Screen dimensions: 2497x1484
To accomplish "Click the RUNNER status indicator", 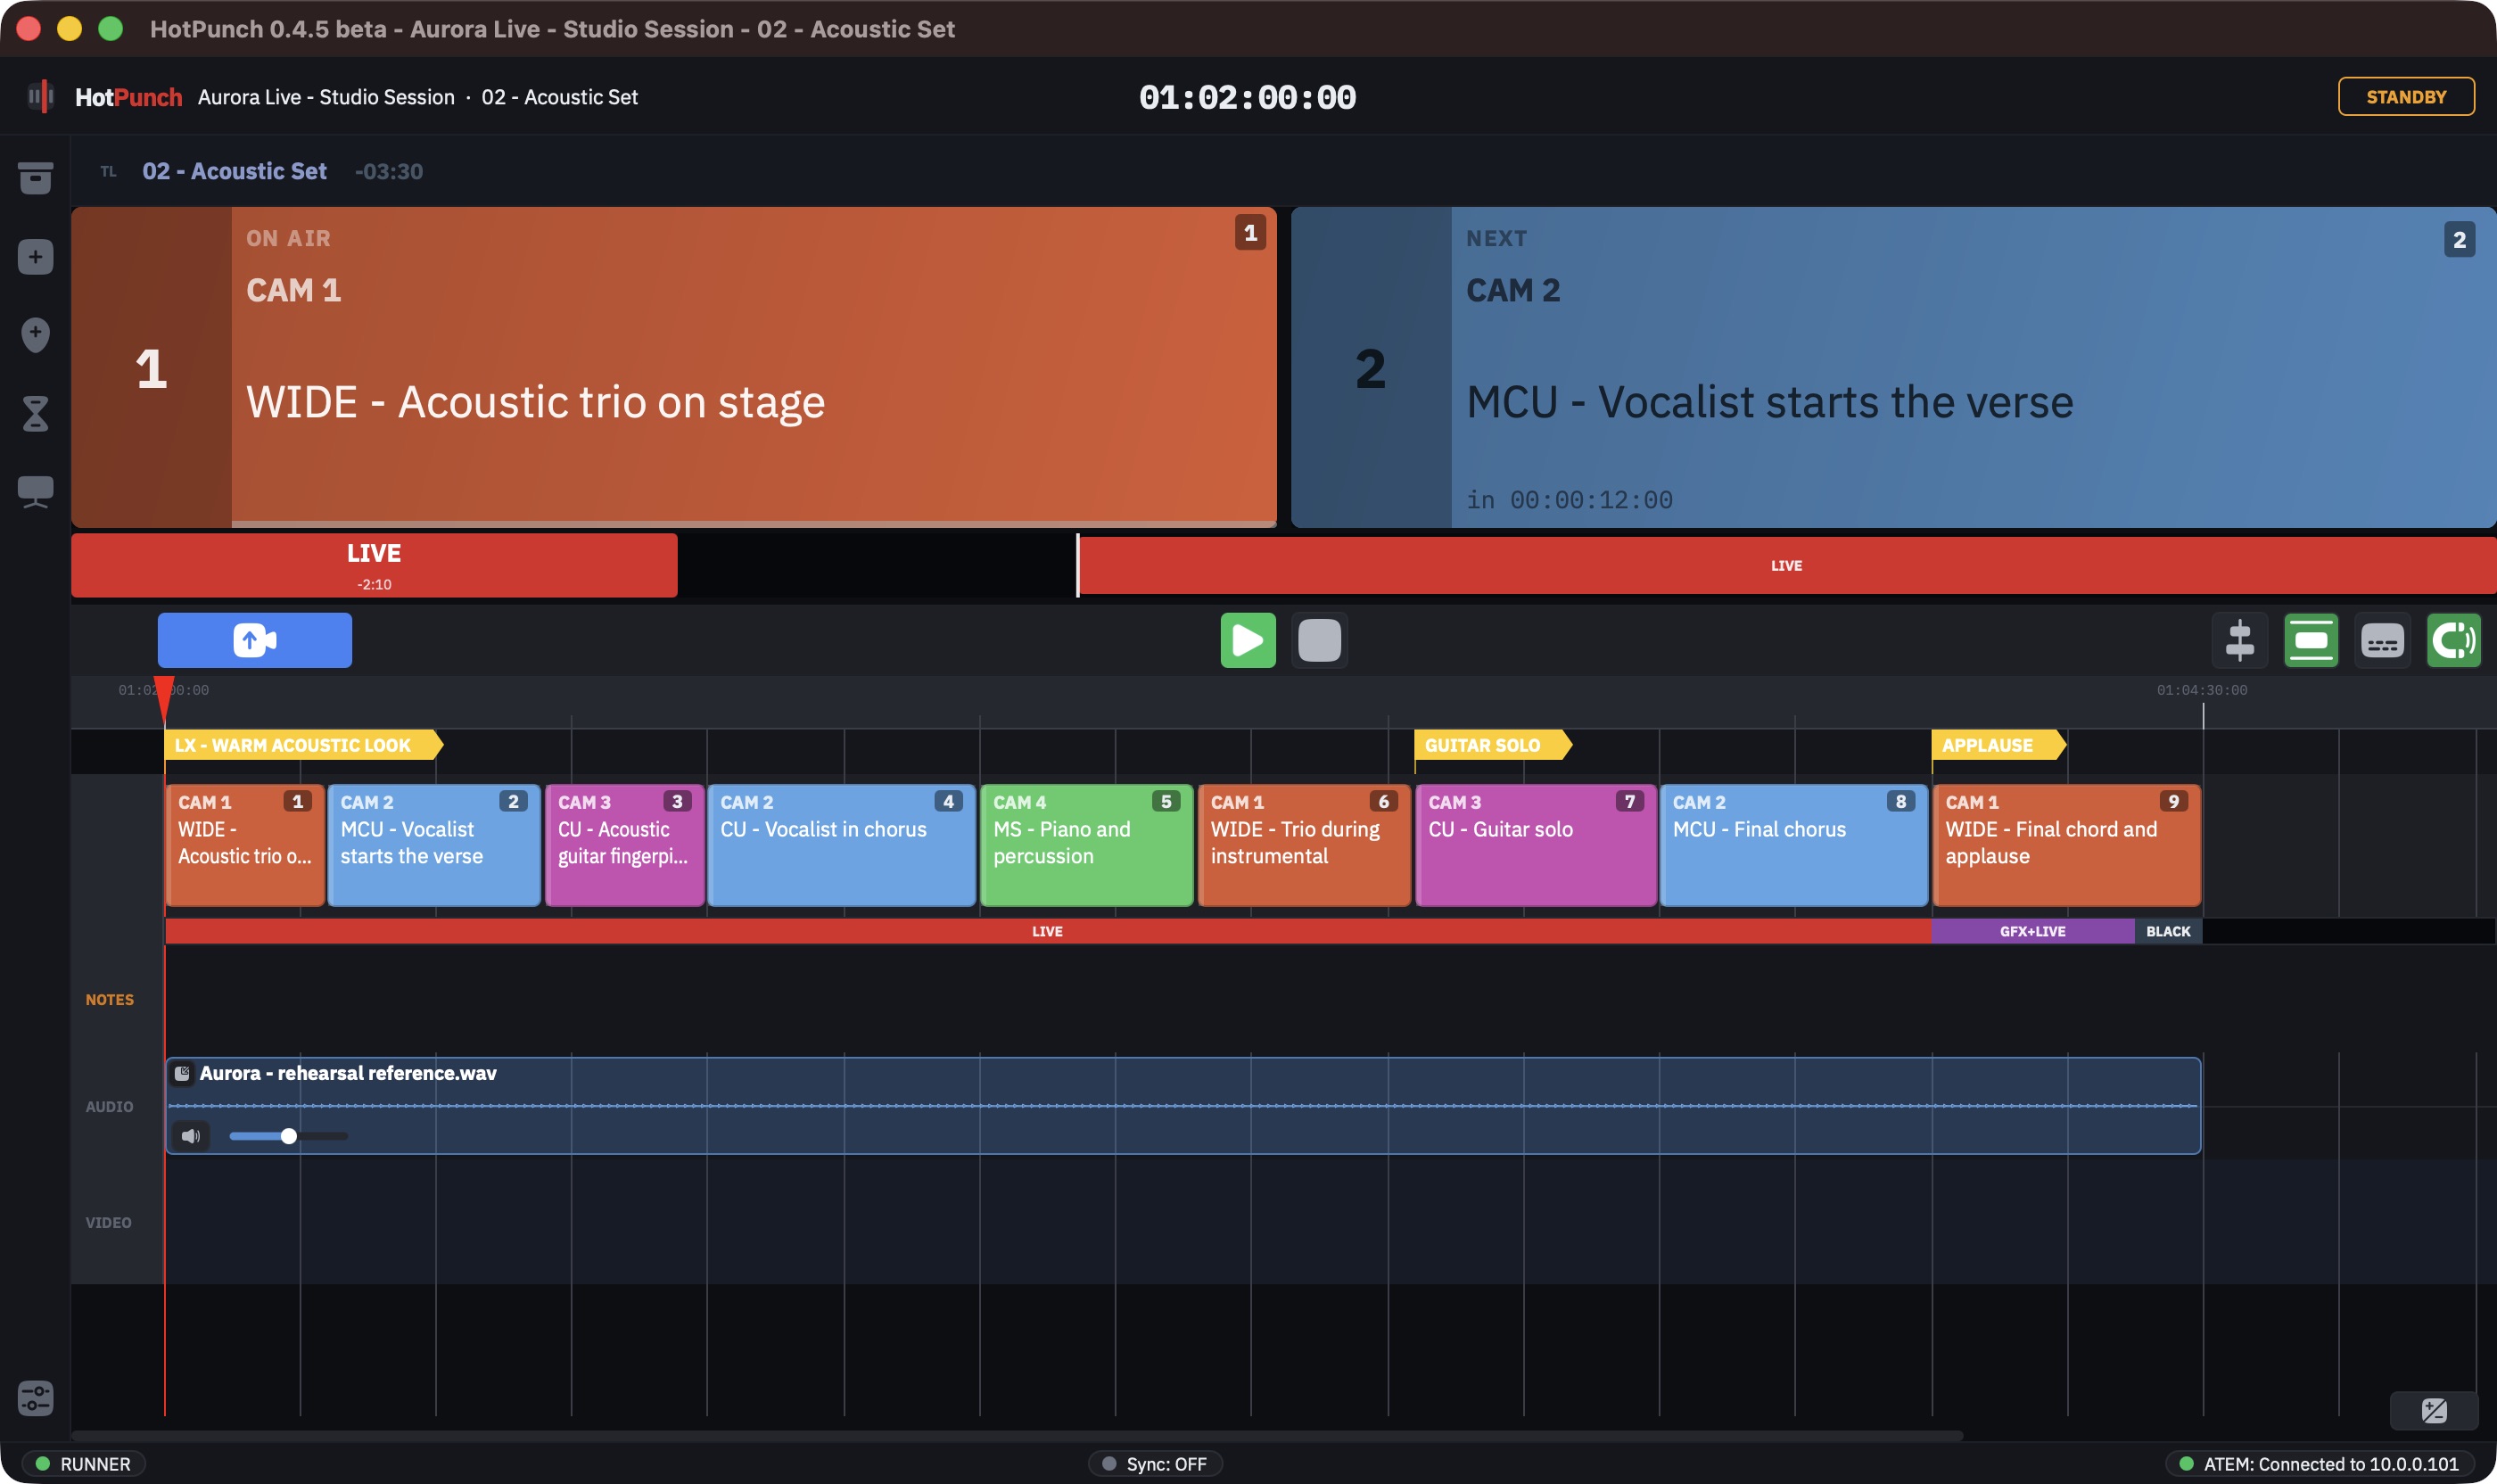I will pyautogui.click(x=84, y=1464).
